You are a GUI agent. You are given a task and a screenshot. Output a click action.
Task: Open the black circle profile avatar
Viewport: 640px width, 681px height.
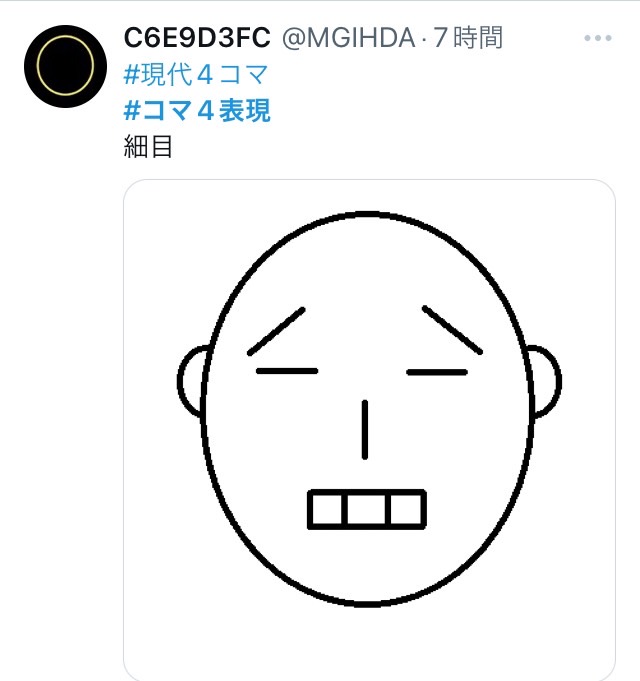pyautogui.click(x=65, y=66)
